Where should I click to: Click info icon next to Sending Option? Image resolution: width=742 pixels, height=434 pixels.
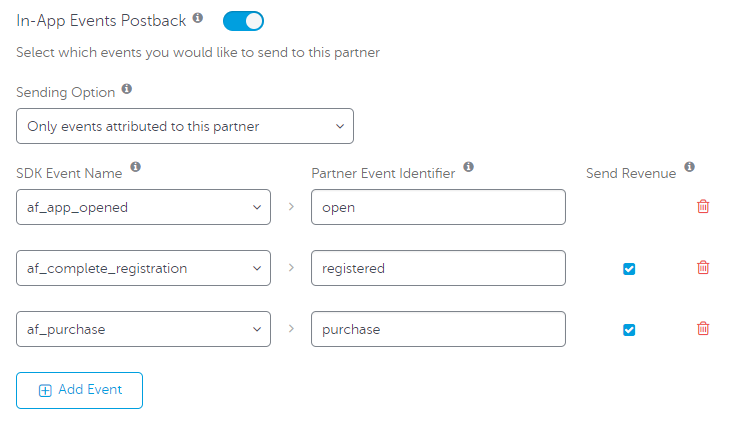click(x=126, y=89)
